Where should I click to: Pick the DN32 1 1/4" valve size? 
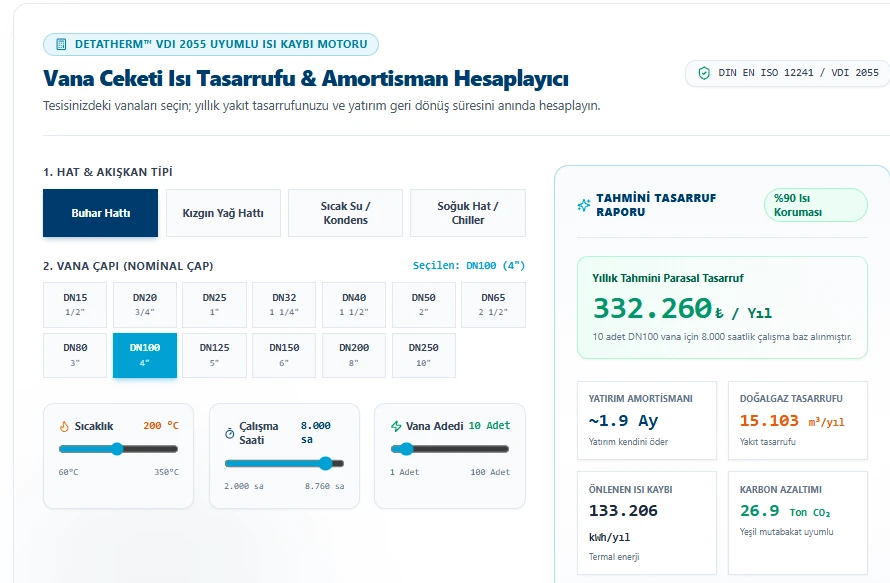[x=284, y=305]
